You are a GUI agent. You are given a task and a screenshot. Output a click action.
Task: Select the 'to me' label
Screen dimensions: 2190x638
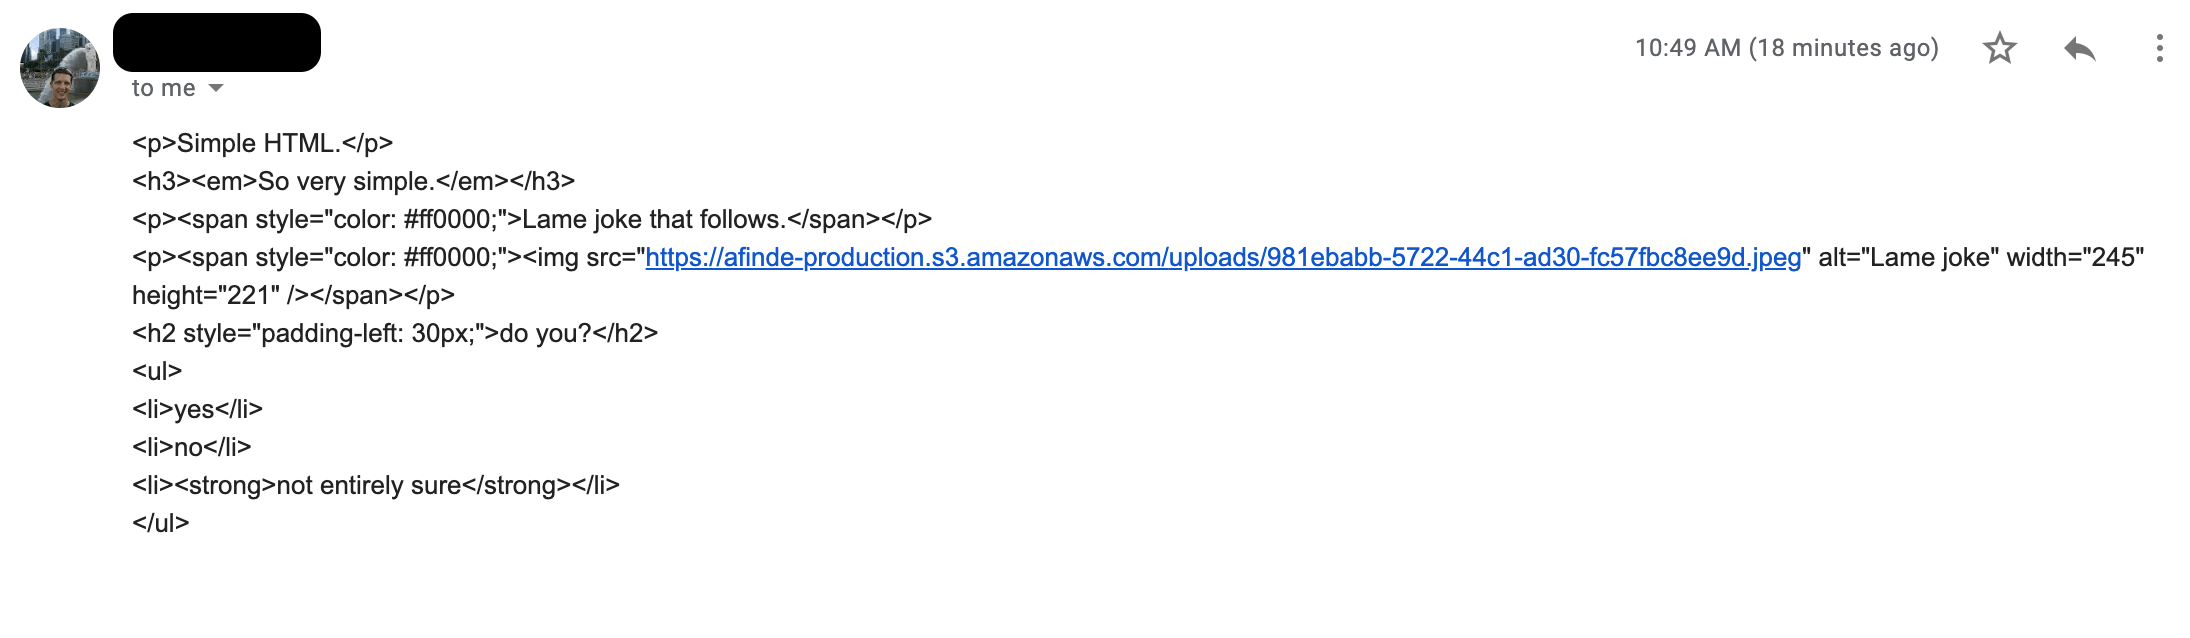coord(163,88)
